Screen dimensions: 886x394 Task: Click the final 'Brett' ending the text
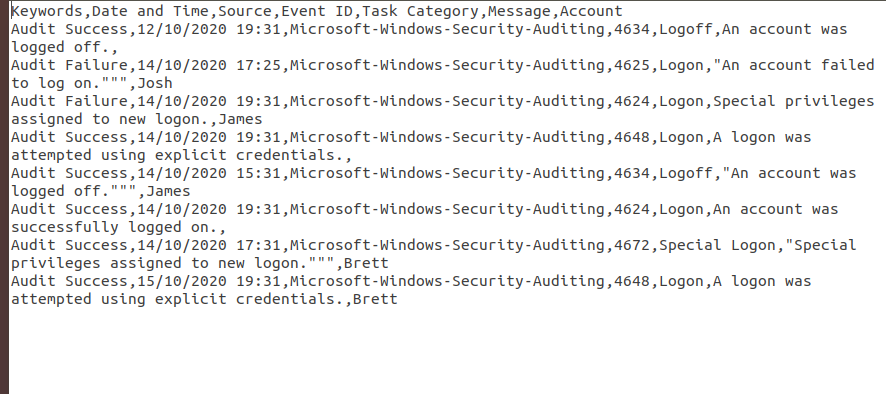click(x=375, y=299)
